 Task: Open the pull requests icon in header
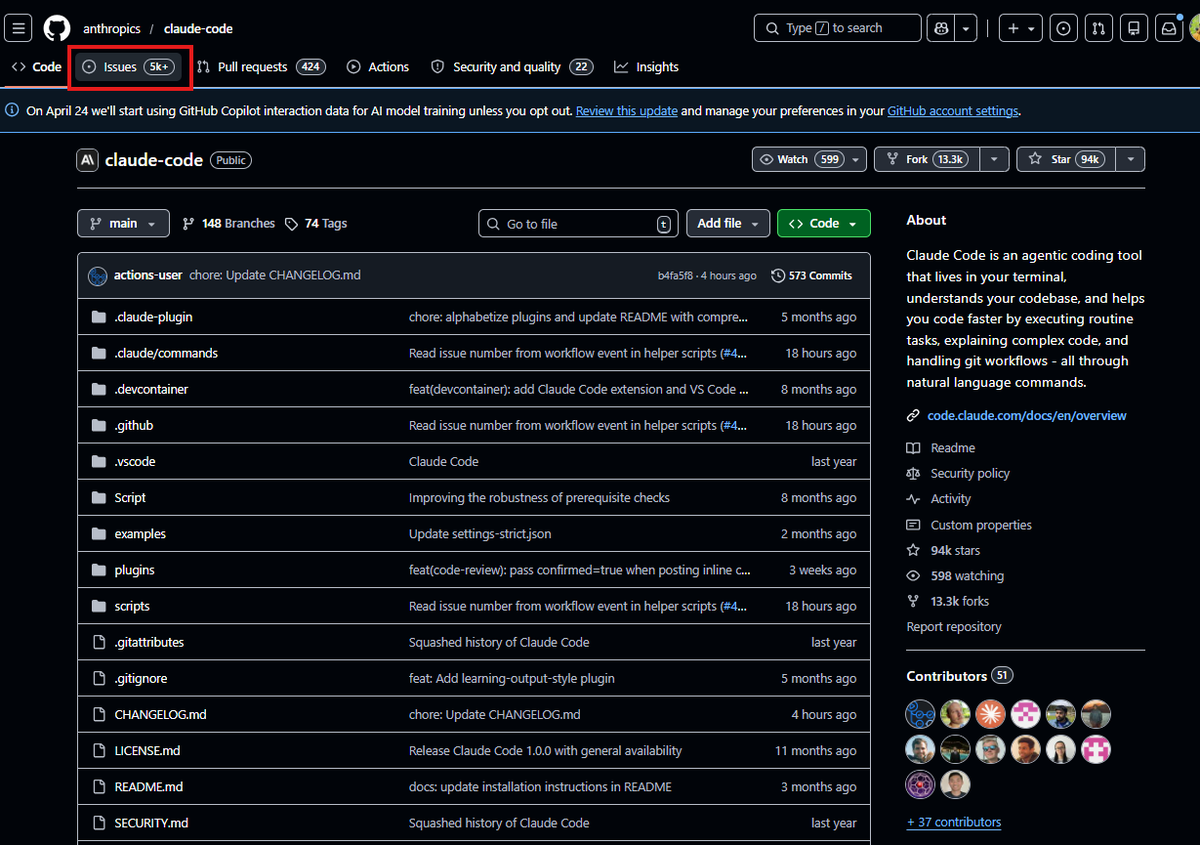tap(1099, 28)
